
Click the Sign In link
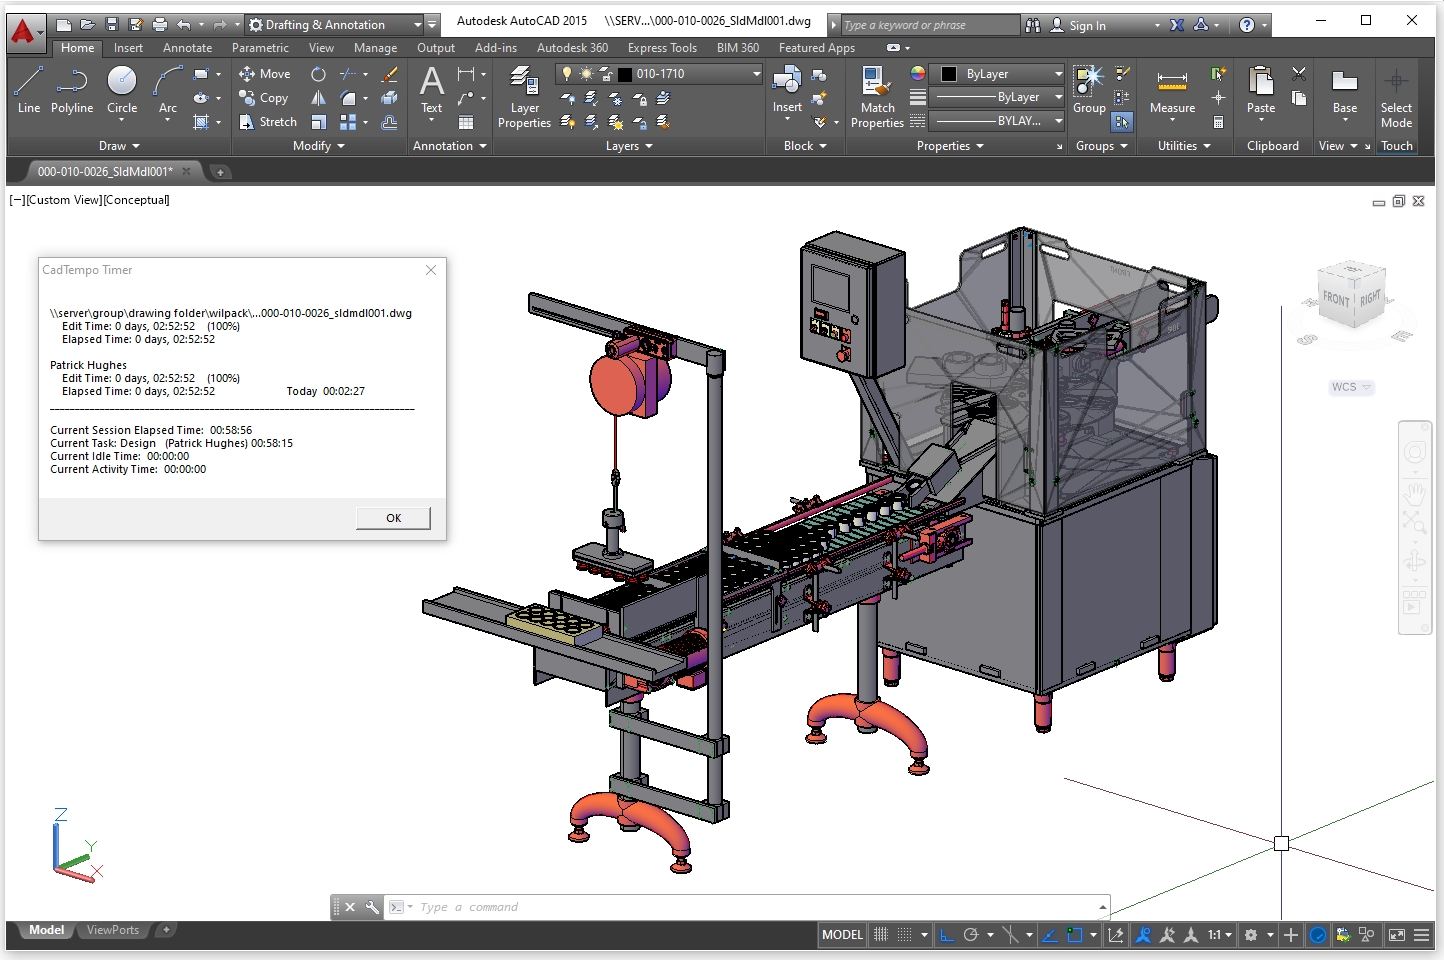click(1087, 25)
